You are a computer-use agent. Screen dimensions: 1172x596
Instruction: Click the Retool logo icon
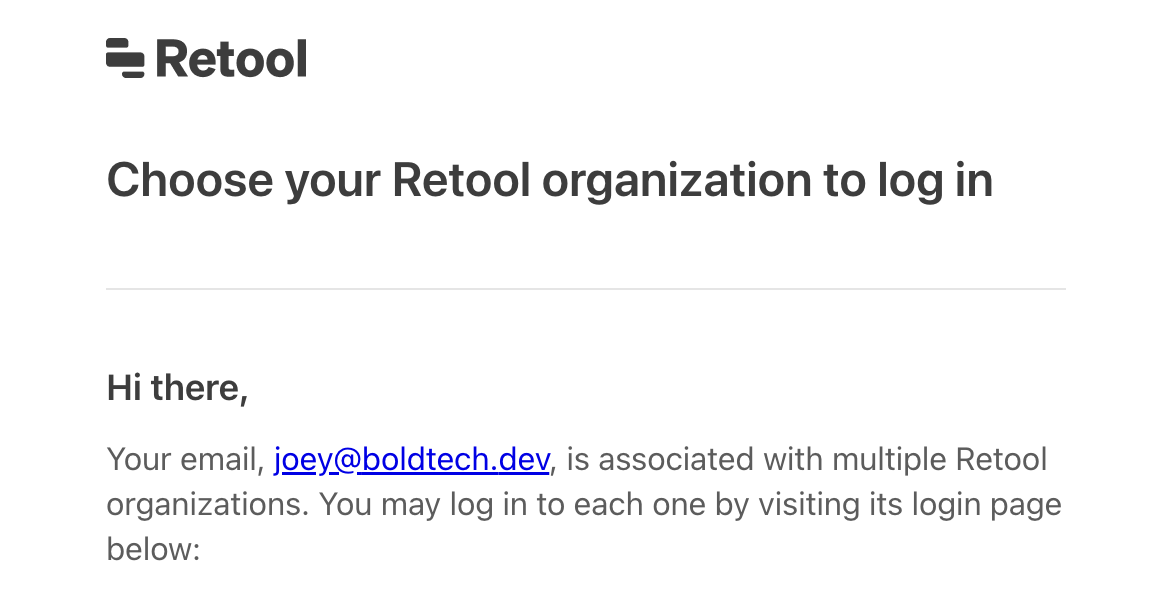pos(126,58)
